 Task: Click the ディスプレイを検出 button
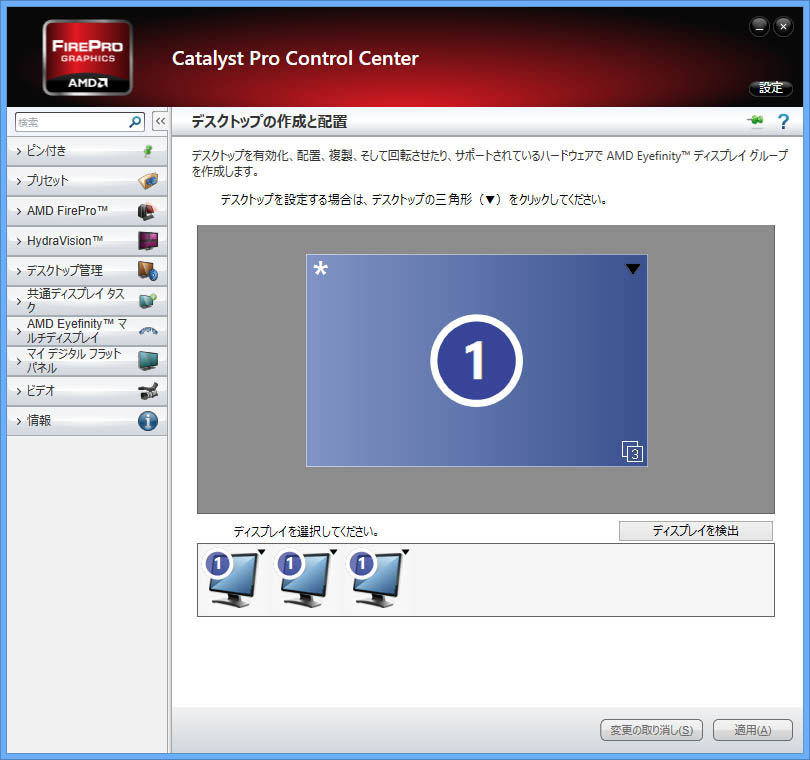(696, 531)
